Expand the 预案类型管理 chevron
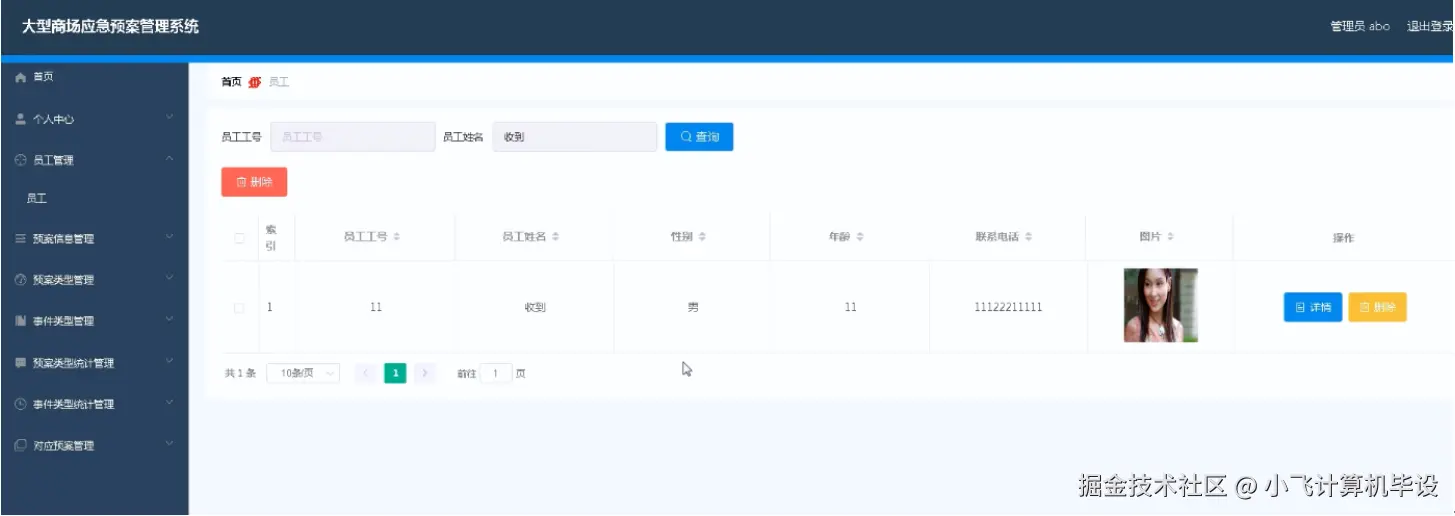This screenshot has width=1455, height=516. click(x=169, y=279)
